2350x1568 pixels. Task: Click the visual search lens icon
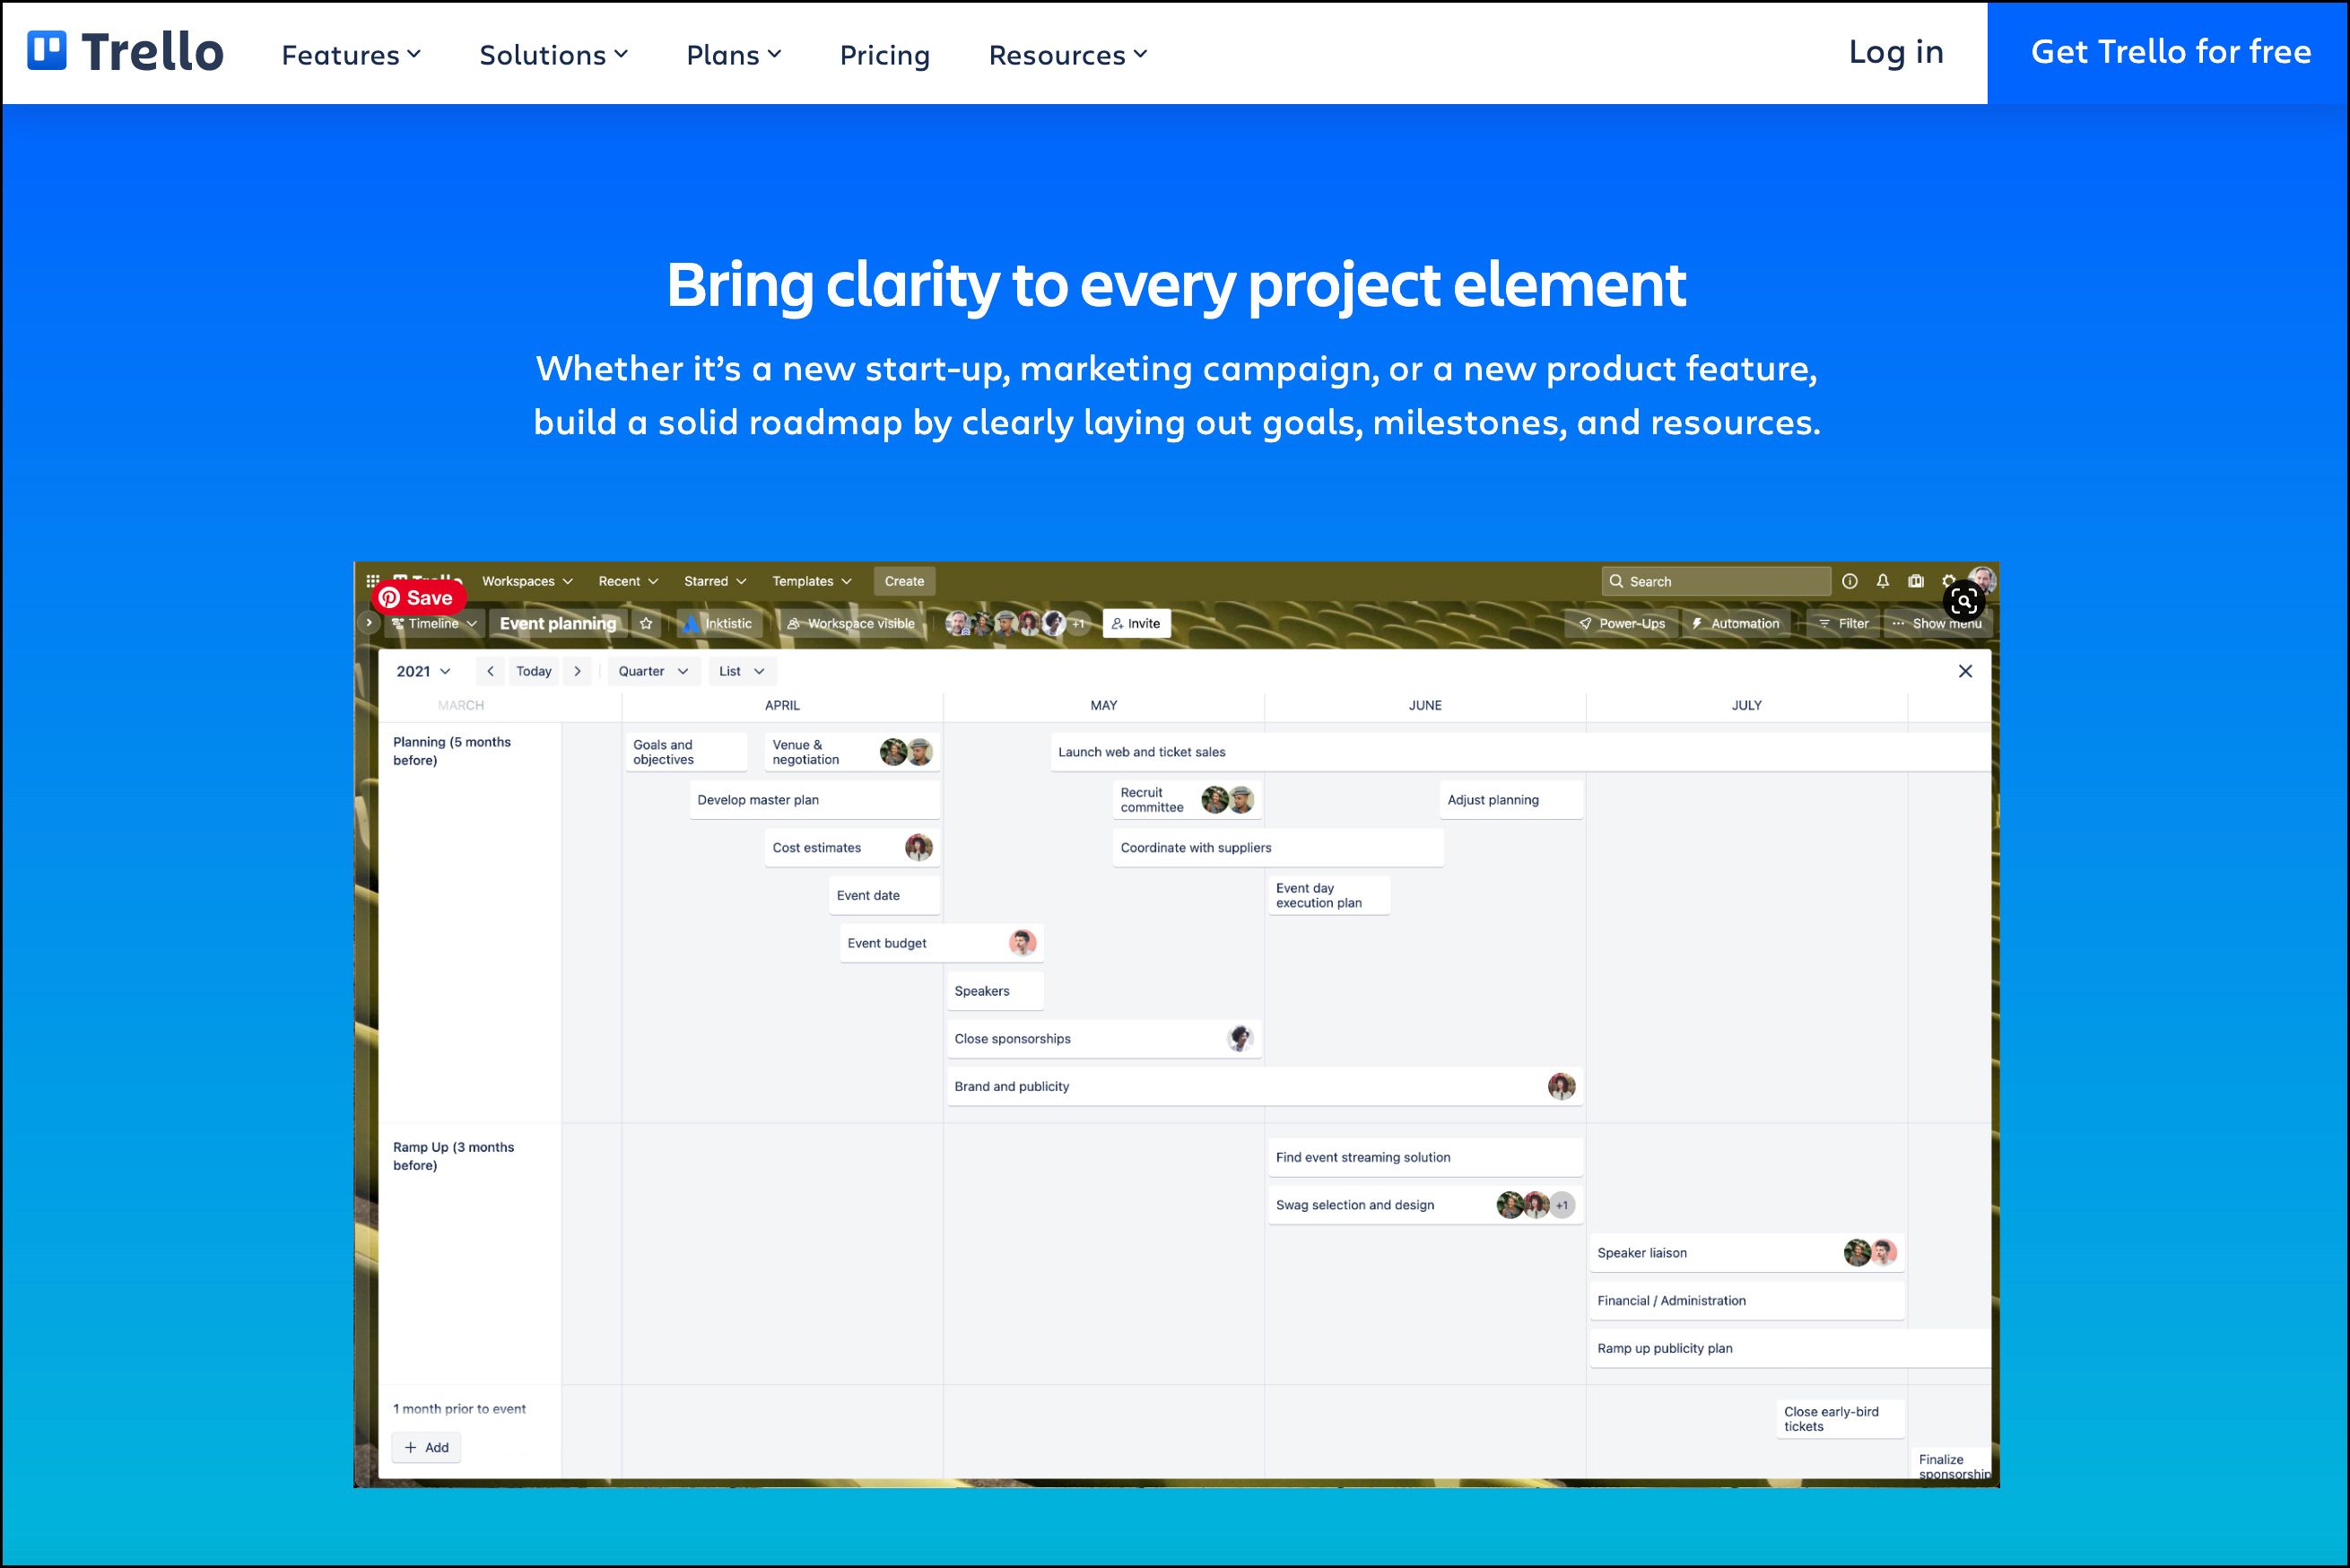click(x=1964, y=601)
